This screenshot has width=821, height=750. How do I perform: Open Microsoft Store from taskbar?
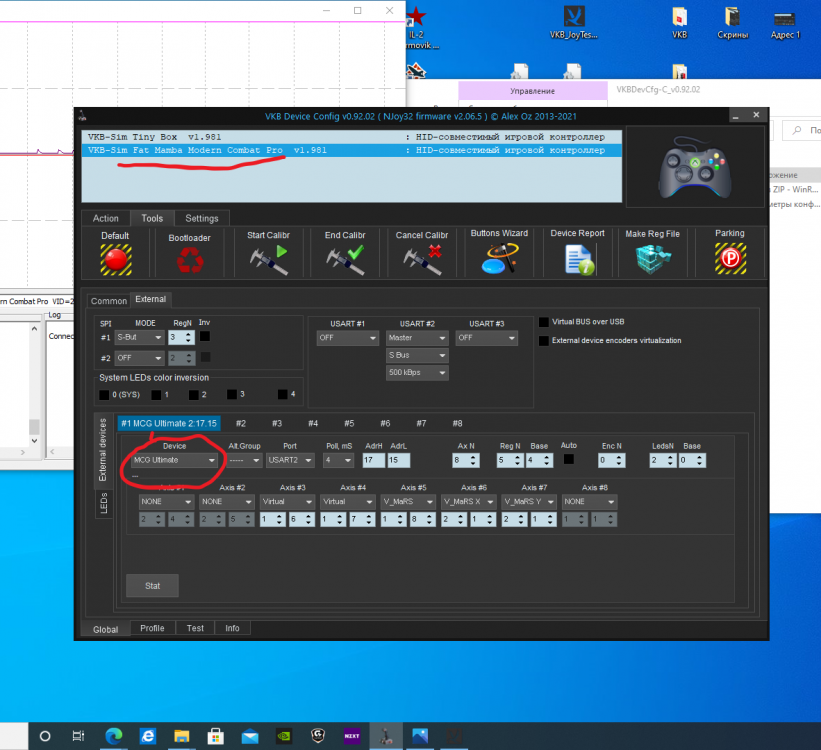pos(215,736)
